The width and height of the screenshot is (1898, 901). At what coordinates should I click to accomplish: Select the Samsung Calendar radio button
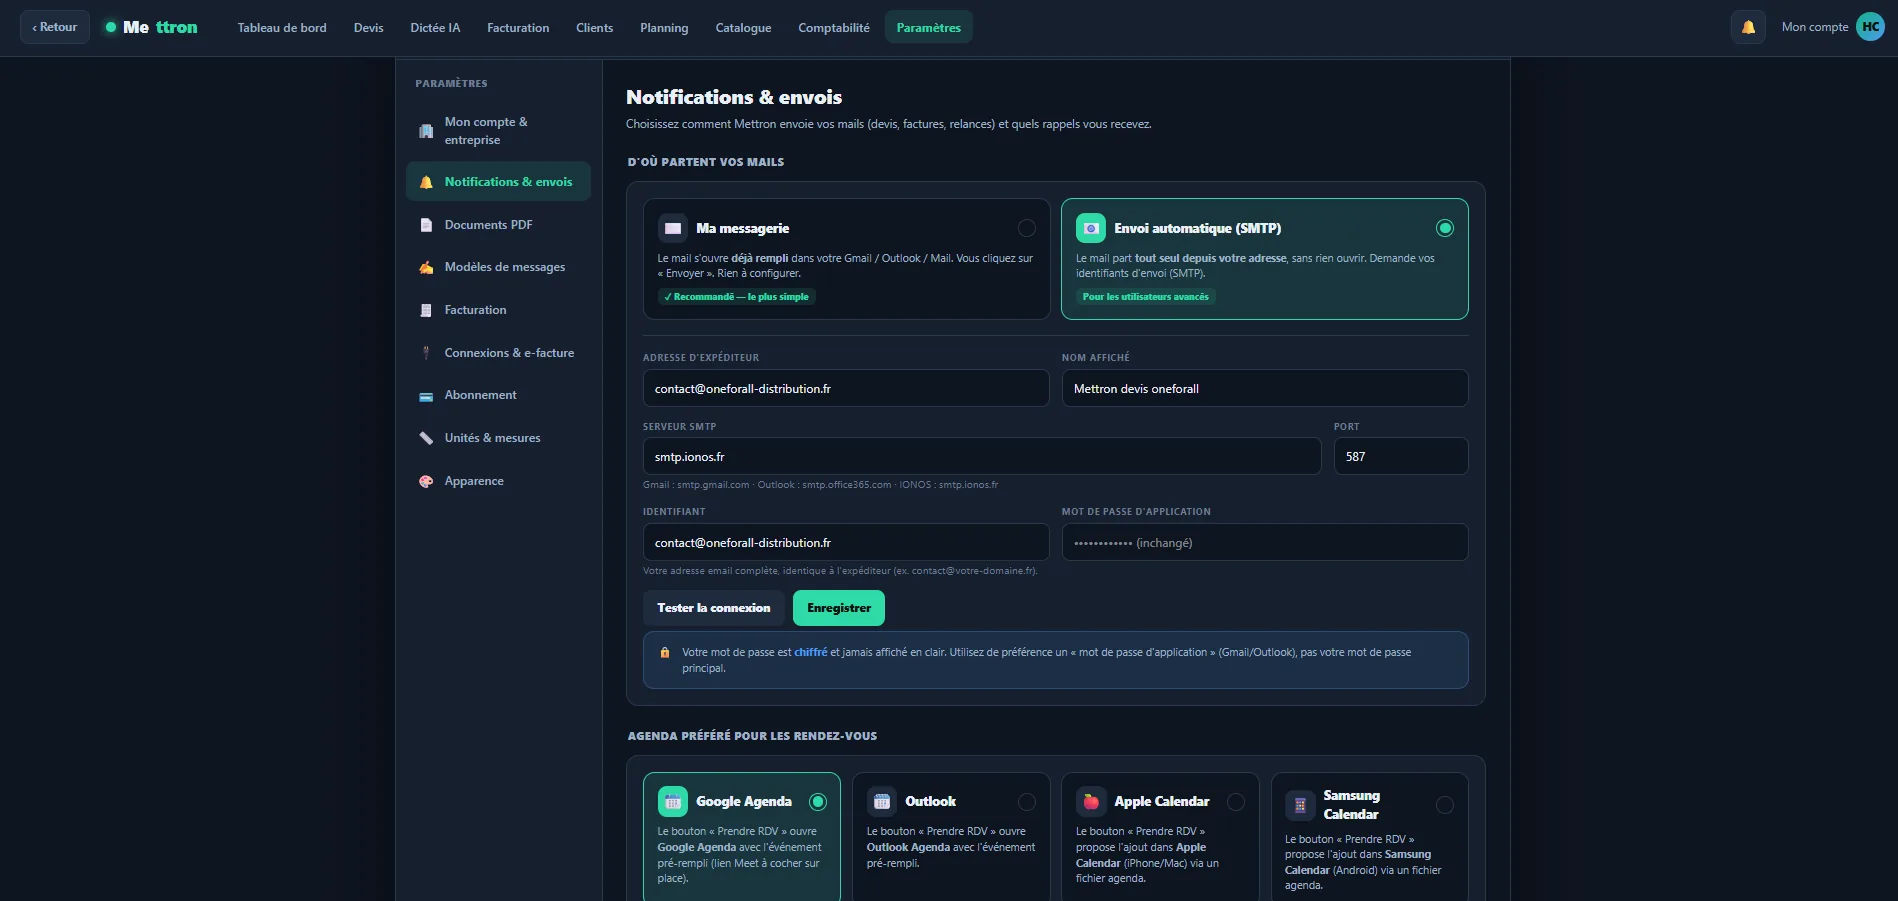pos(1445,805)
